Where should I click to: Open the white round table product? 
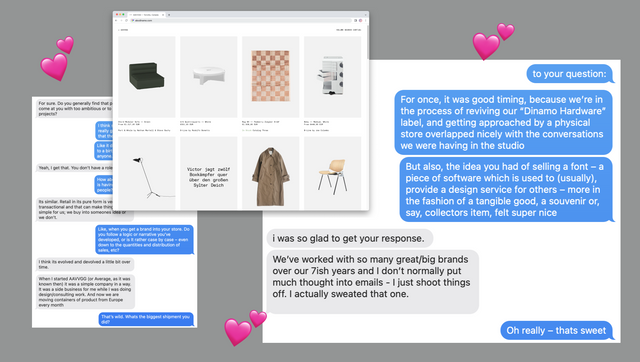[209, 77]
